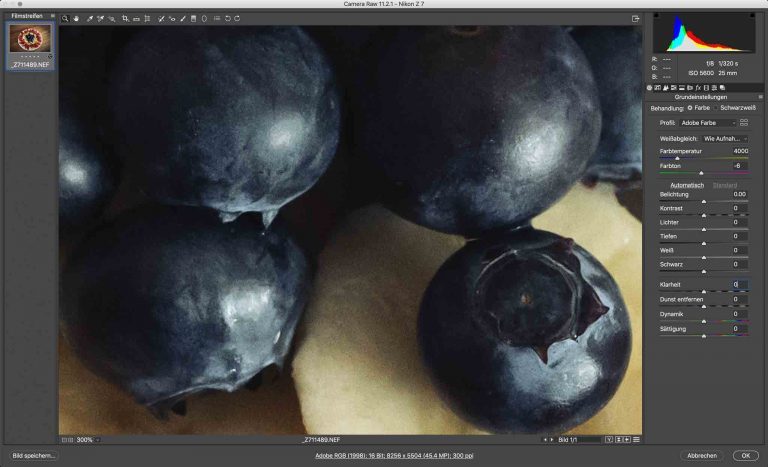Click Abbrechen to cancel
Image resolution: width=768 pixels, height=467 pixels.
(702, 455)
